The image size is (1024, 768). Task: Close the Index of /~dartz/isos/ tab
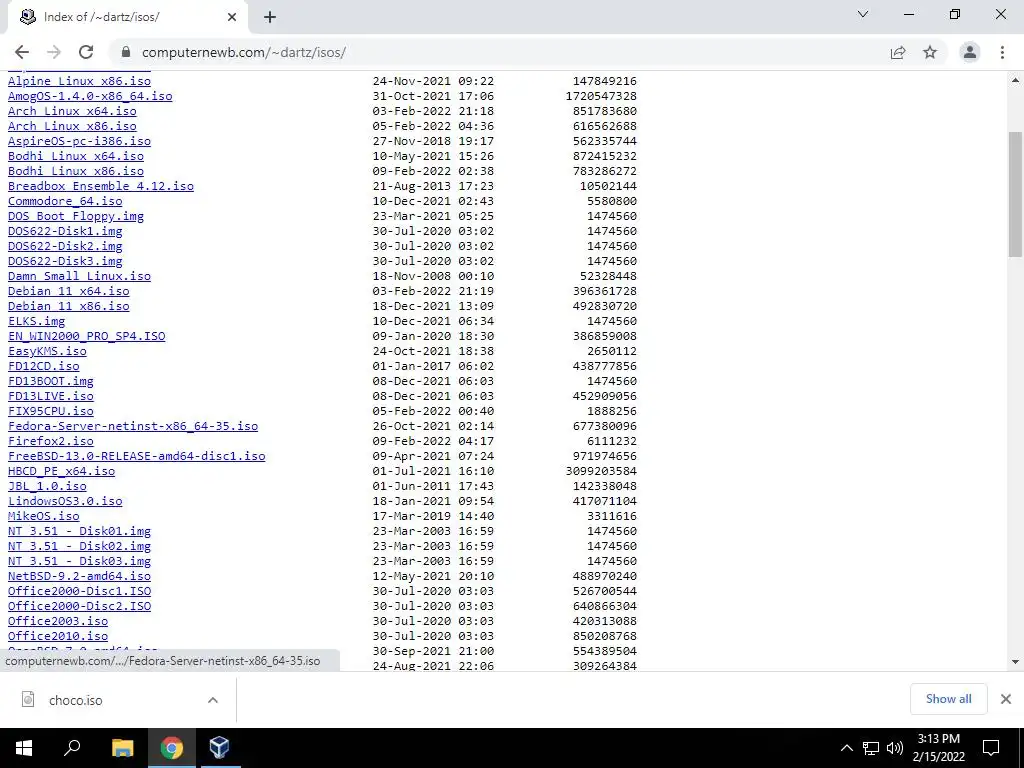[232, 17]
